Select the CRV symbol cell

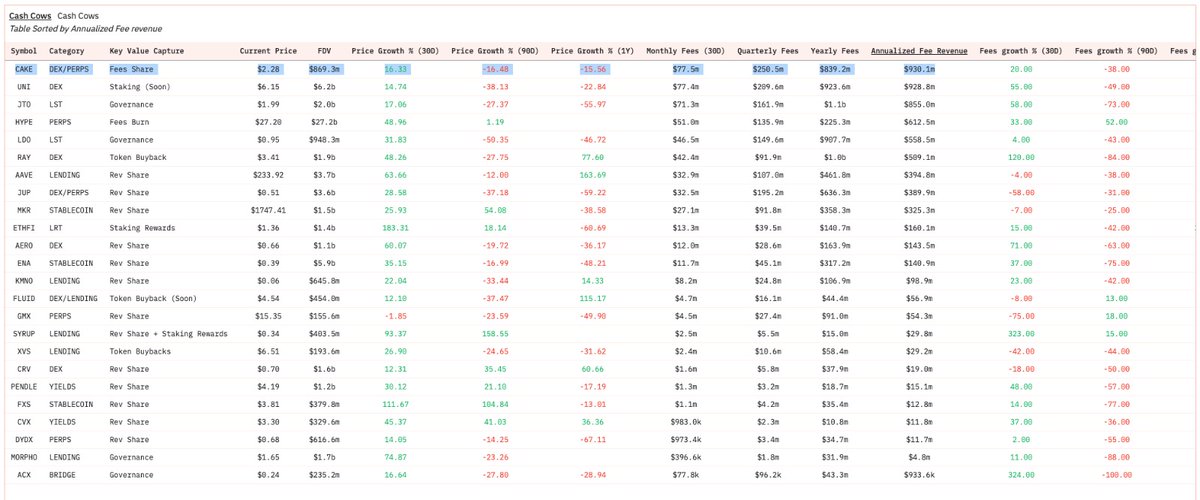(25, 368)
